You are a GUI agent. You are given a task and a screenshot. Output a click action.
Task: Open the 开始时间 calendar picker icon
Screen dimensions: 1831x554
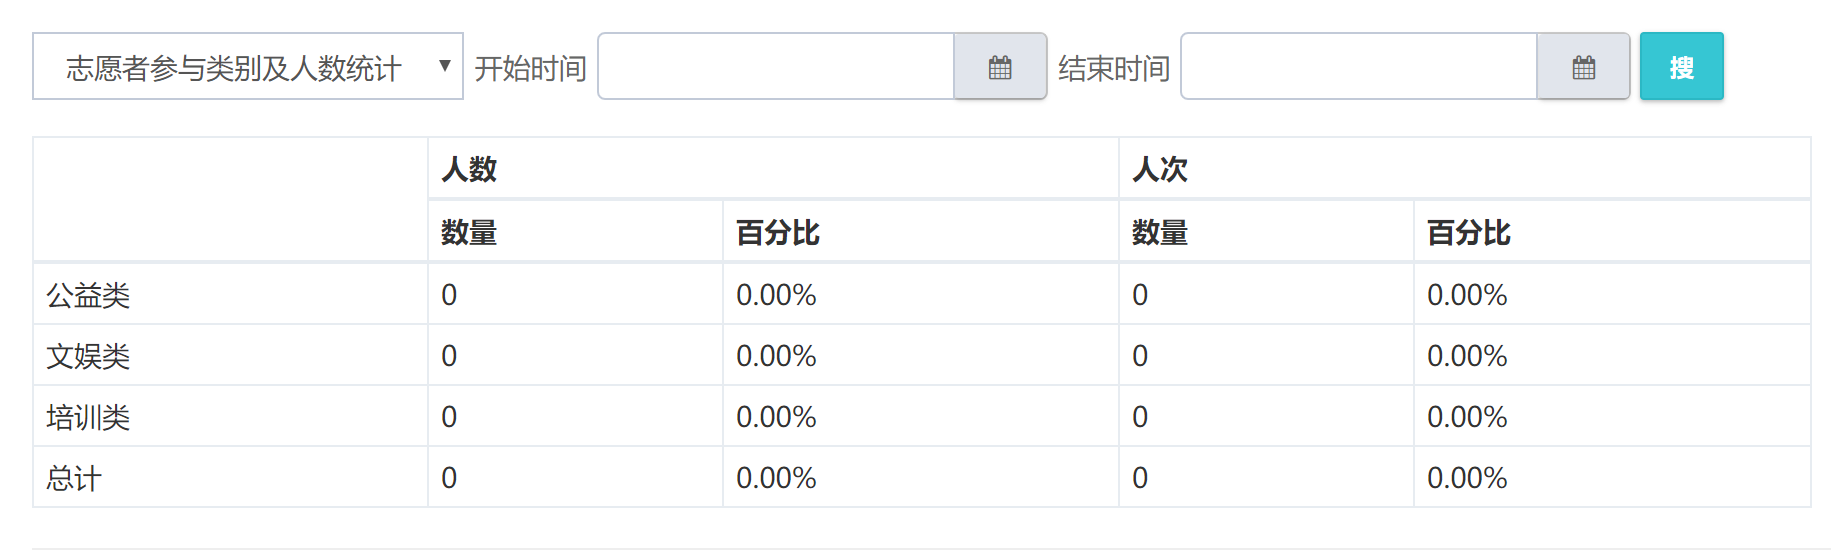click(1000, 67)
